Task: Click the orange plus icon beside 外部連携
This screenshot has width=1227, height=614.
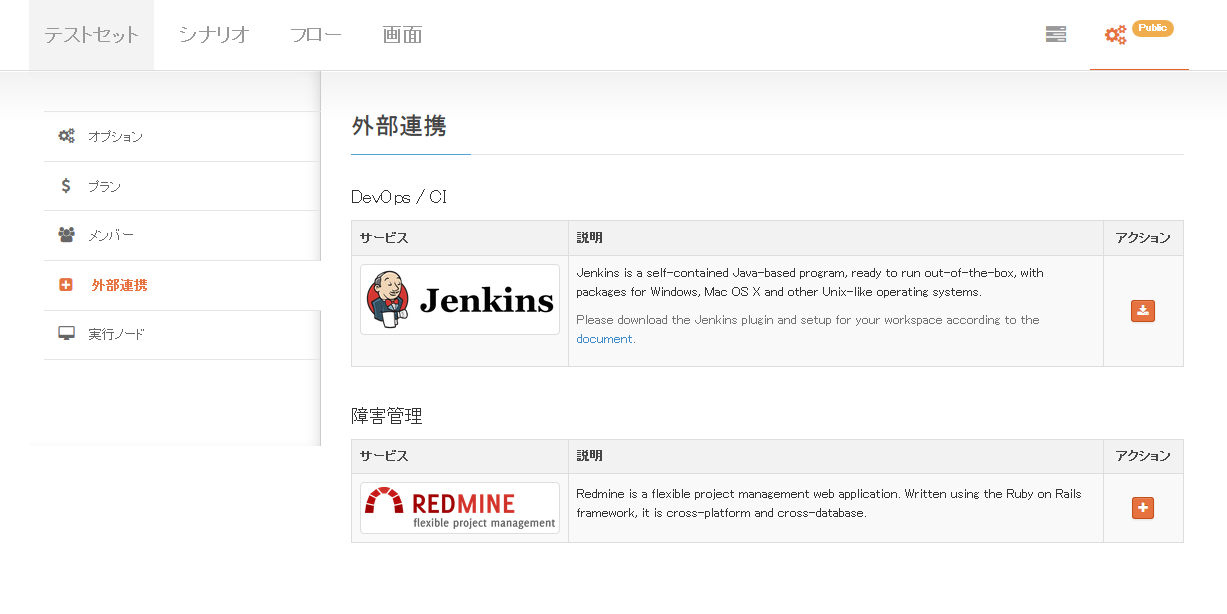Action: 66,285
